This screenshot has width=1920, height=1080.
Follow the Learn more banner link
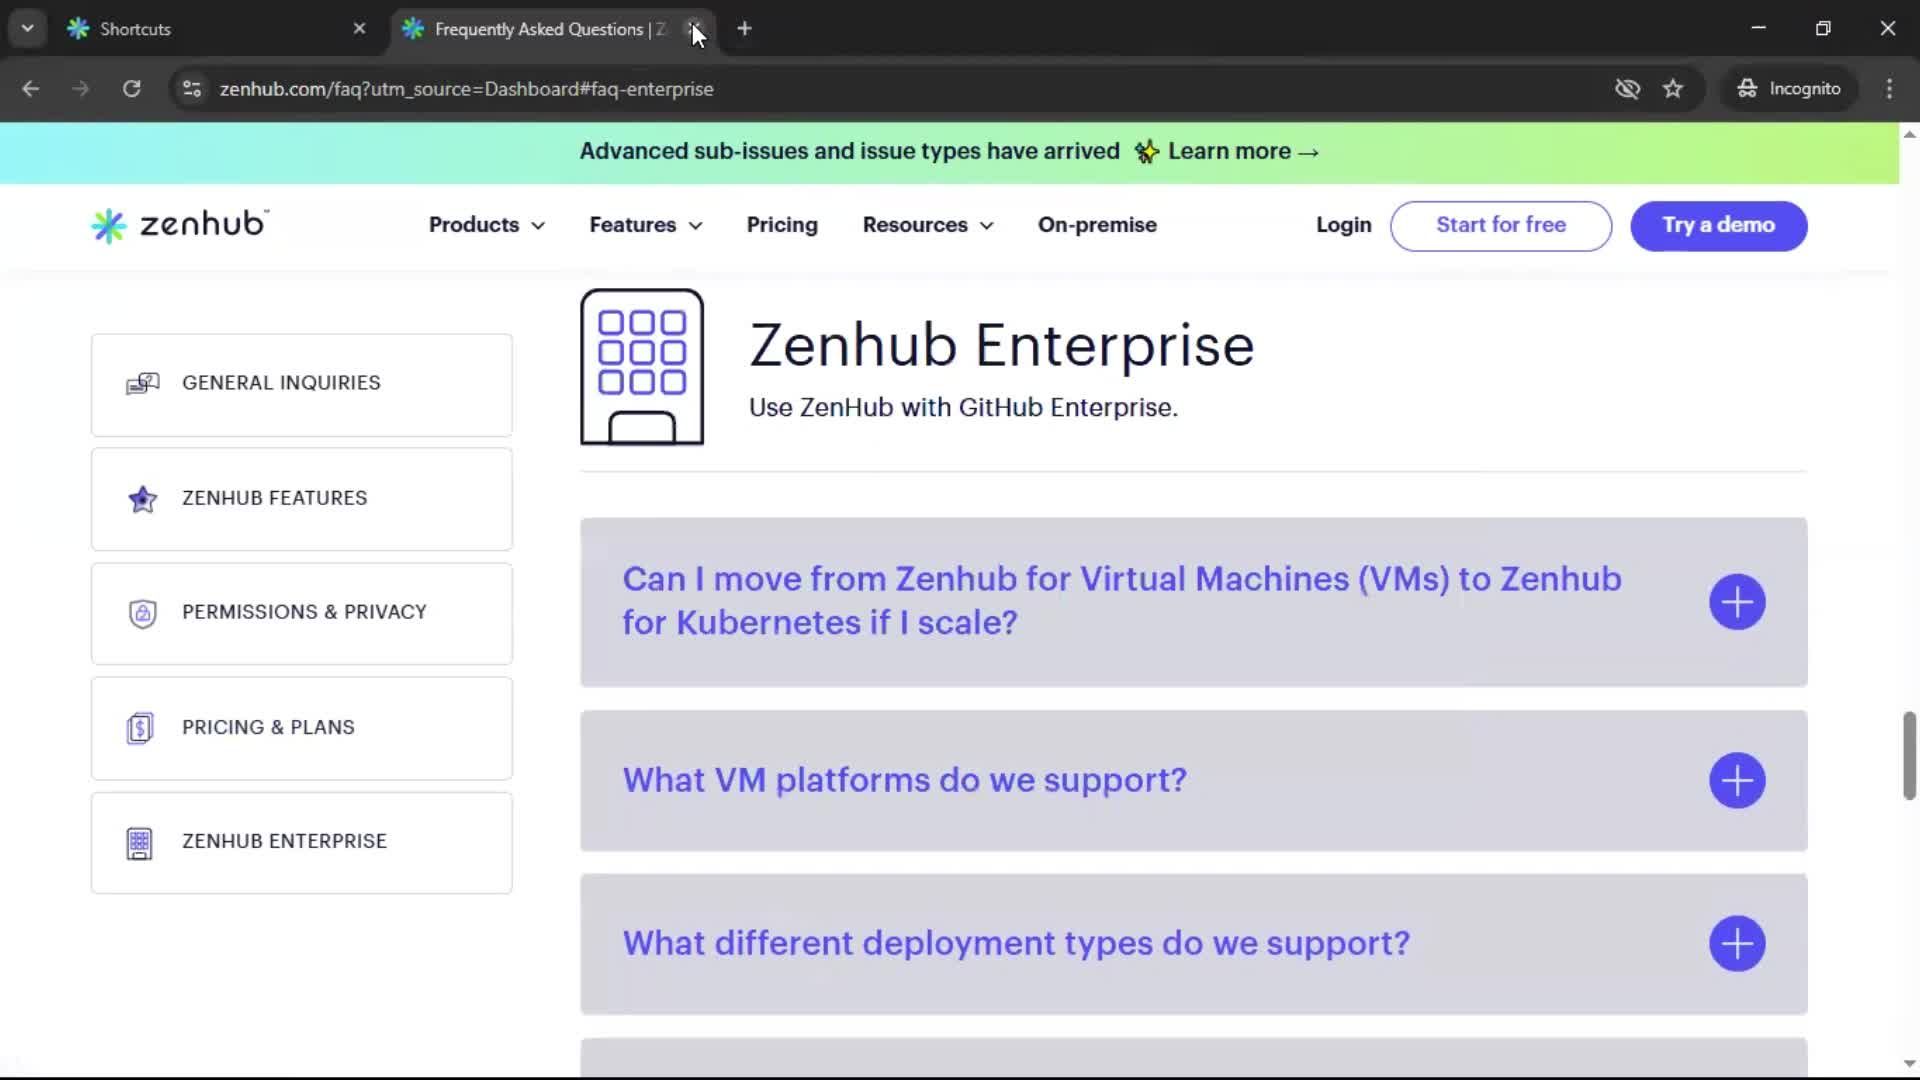[1243, 151]
